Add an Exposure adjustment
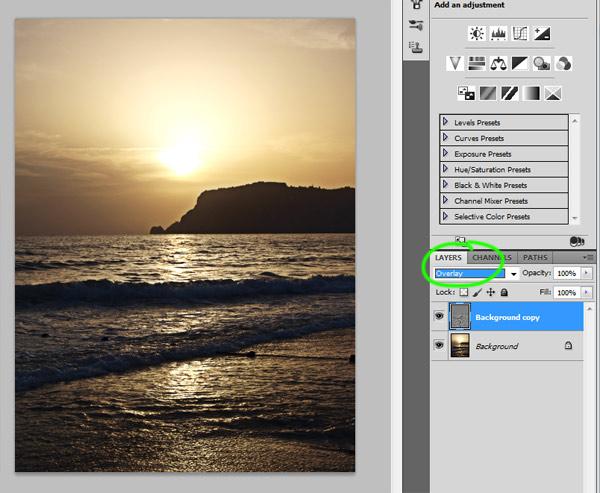 (542, 33)
